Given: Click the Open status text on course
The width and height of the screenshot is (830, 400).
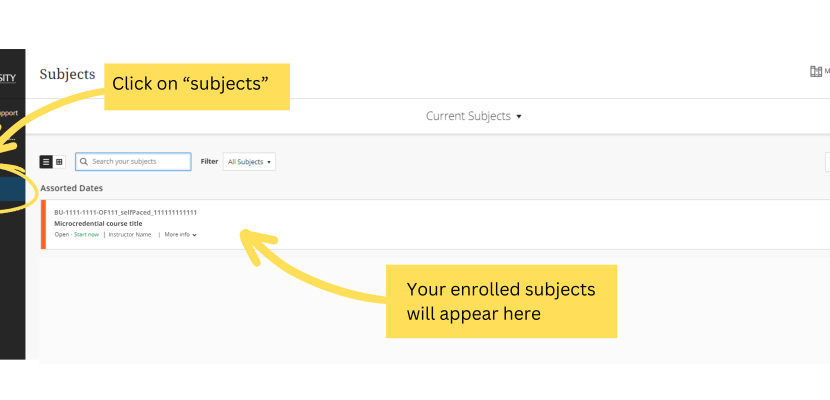Looking at the screenshot, I should [61, 235].
